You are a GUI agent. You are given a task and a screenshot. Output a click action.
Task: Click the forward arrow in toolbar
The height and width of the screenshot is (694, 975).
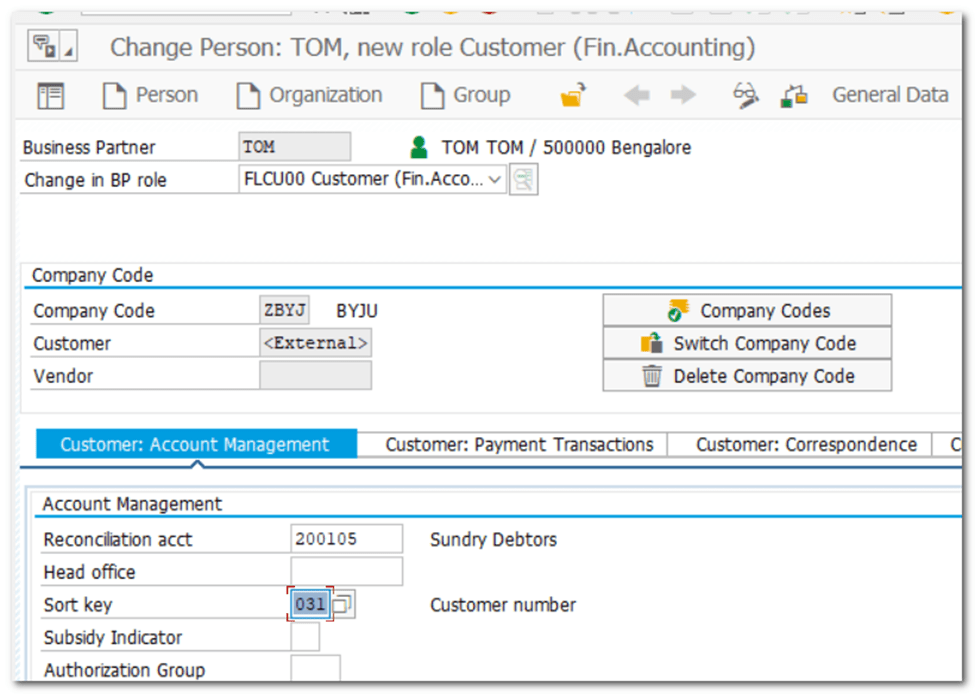point(683,96)
